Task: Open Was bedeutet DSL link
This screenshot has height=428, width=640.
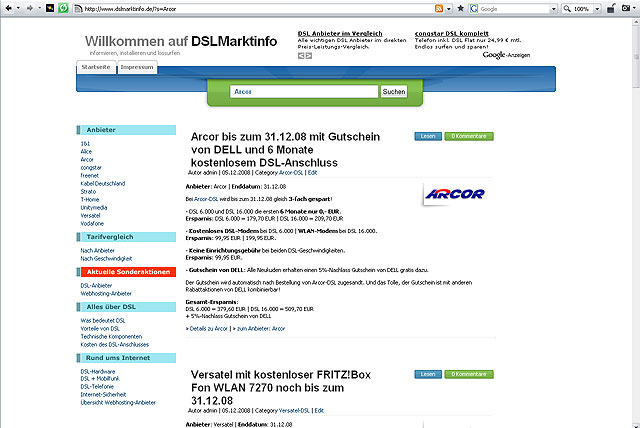Action: [103, 321]
